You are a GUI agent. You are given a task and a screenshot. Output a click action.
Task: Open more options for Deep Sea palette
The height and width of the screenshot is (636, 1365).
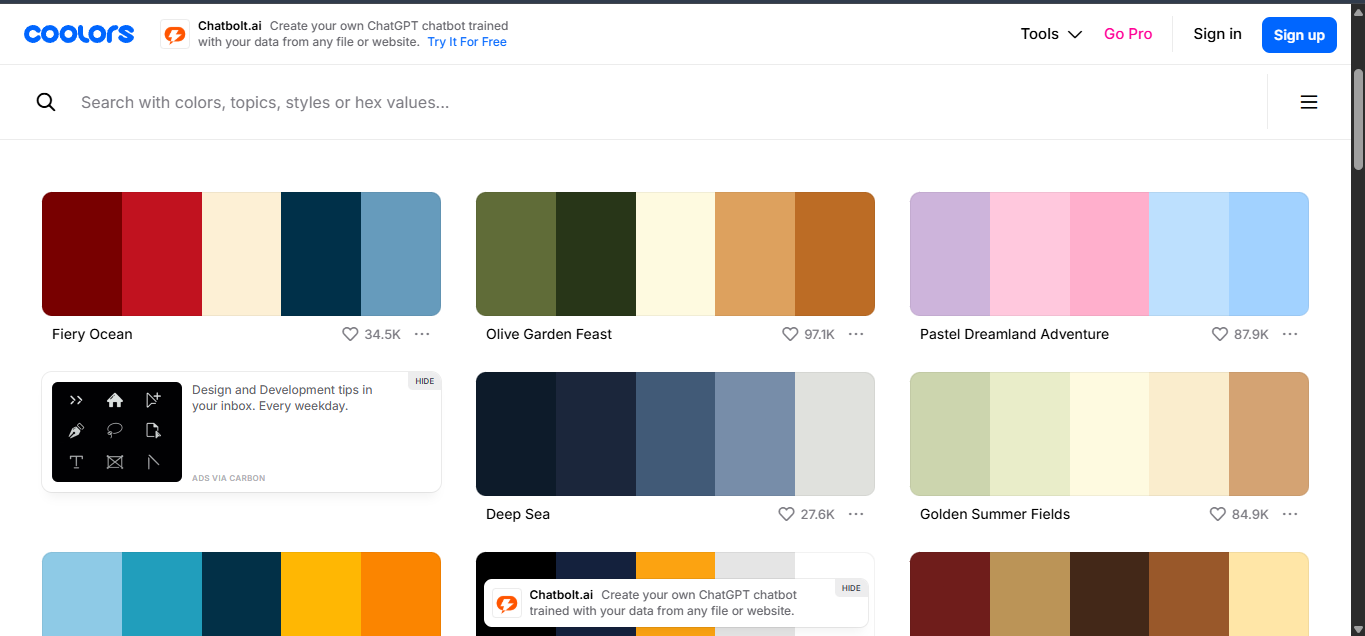(x=856, y=514)
